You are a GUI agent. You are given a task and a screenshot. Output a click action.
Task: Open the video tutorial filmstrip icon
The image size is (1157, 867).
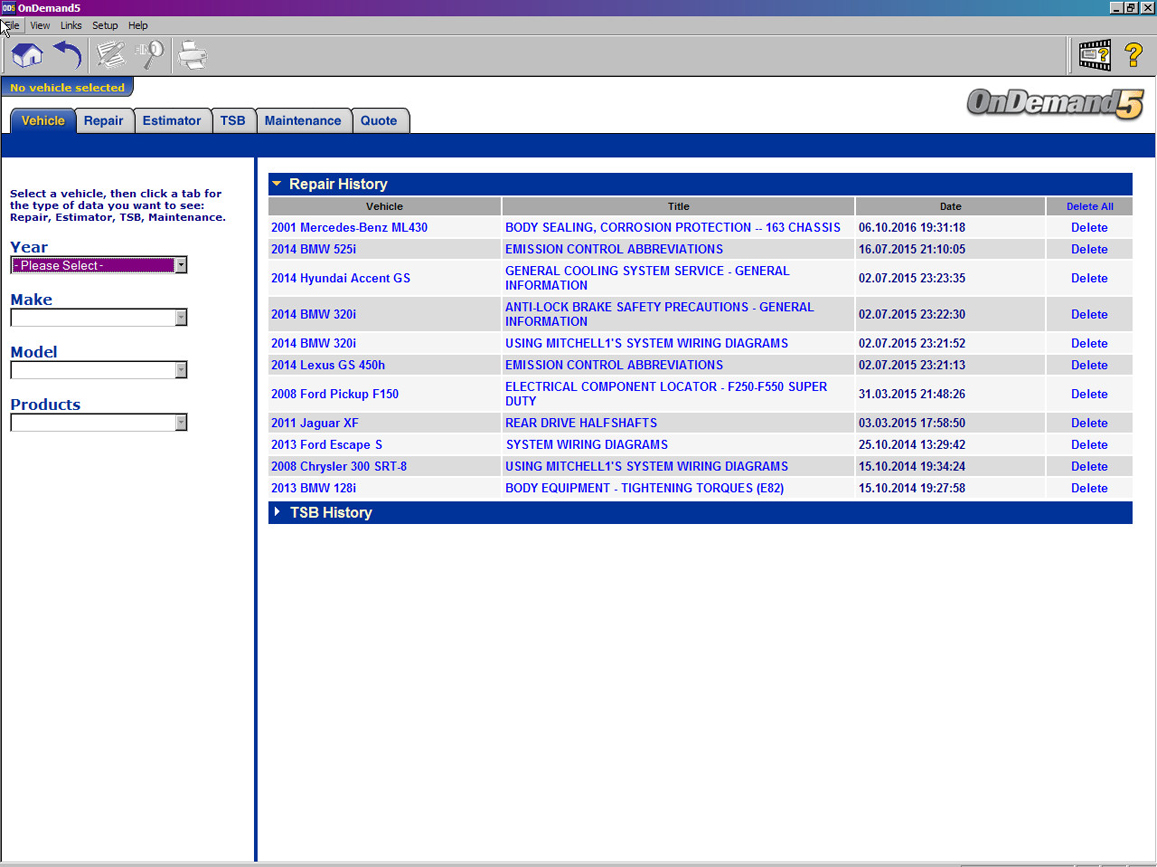point(1094,56)
